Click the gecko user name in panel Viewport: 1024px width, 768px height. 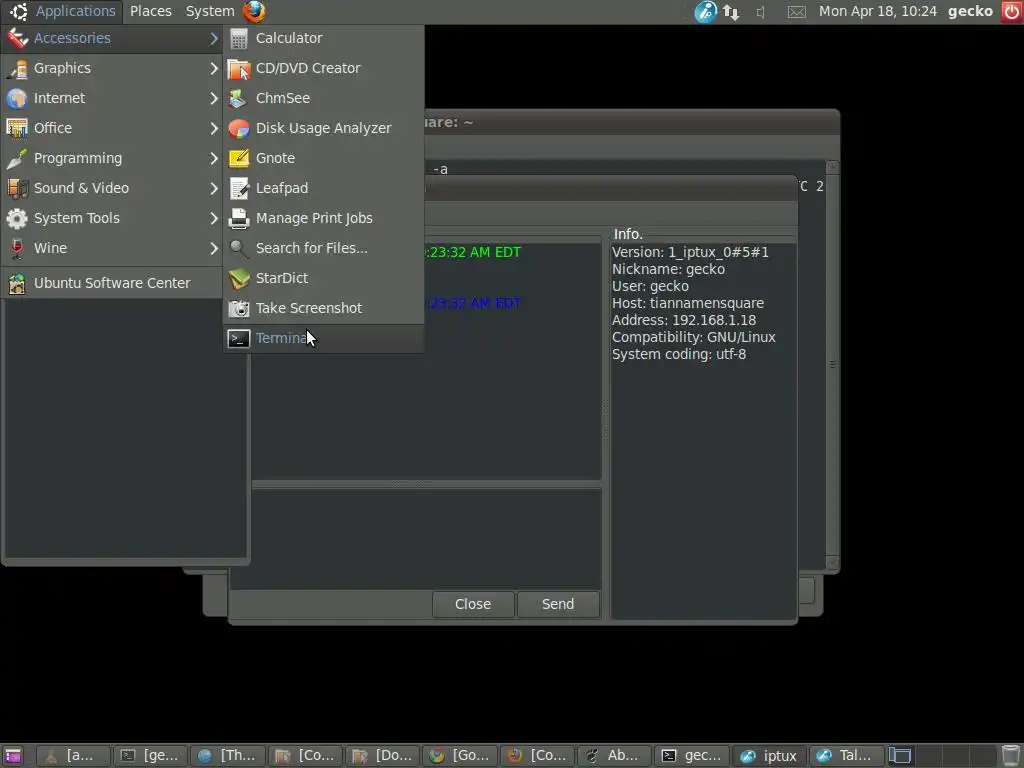point(970,11)
